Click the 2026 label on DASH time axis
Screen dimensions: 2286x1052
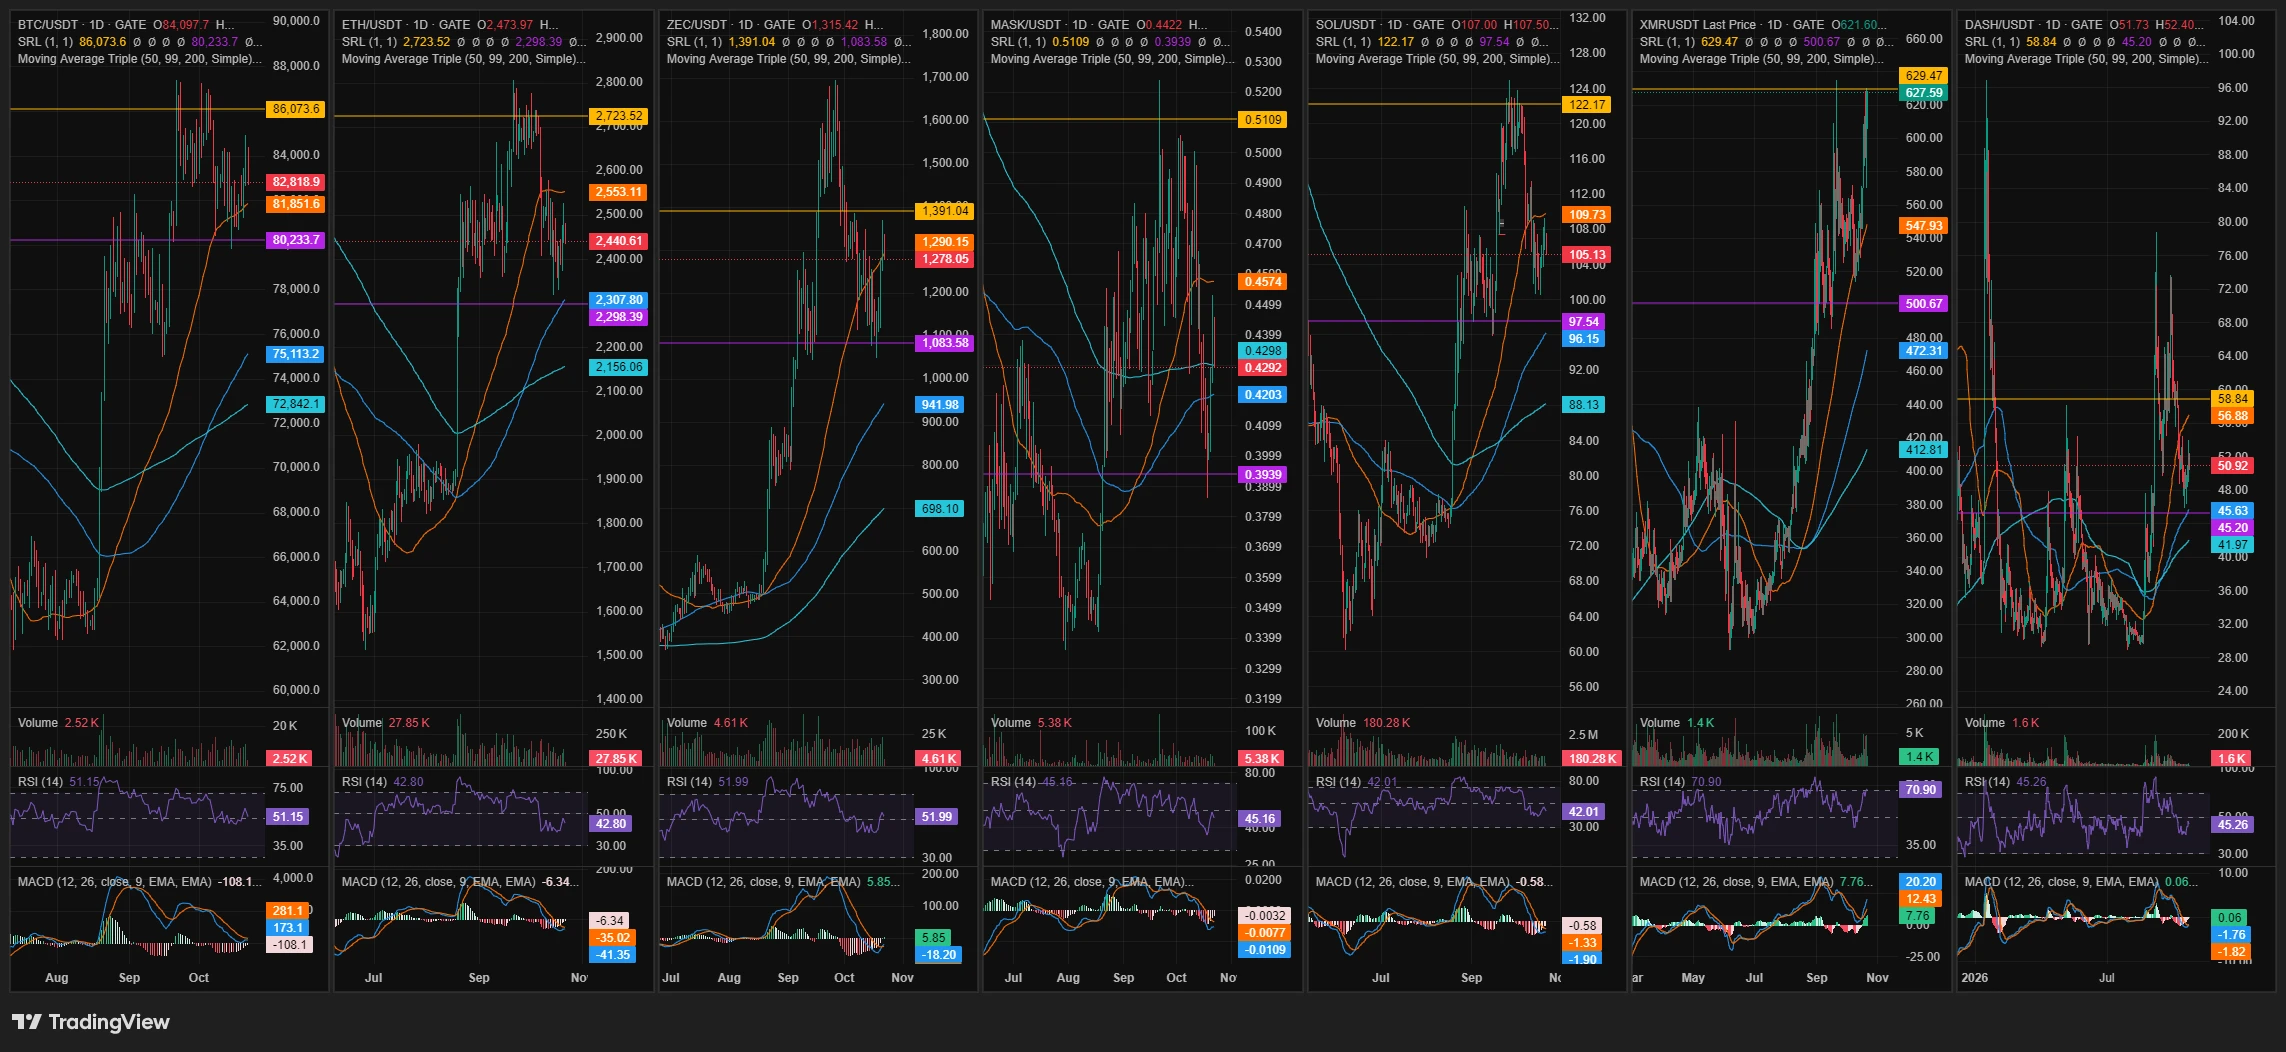1975,978
